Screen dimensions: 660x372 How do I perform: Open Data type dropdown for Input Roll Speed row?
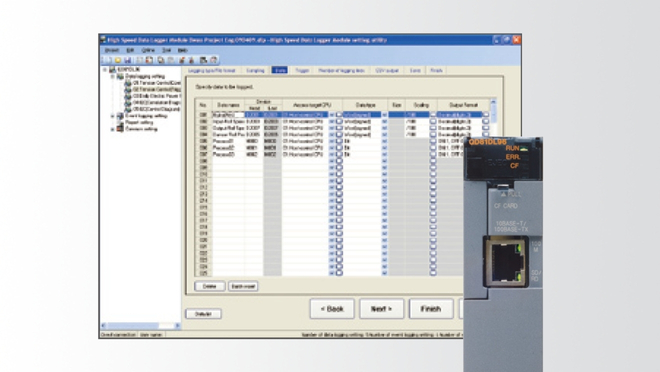(384, 121)
